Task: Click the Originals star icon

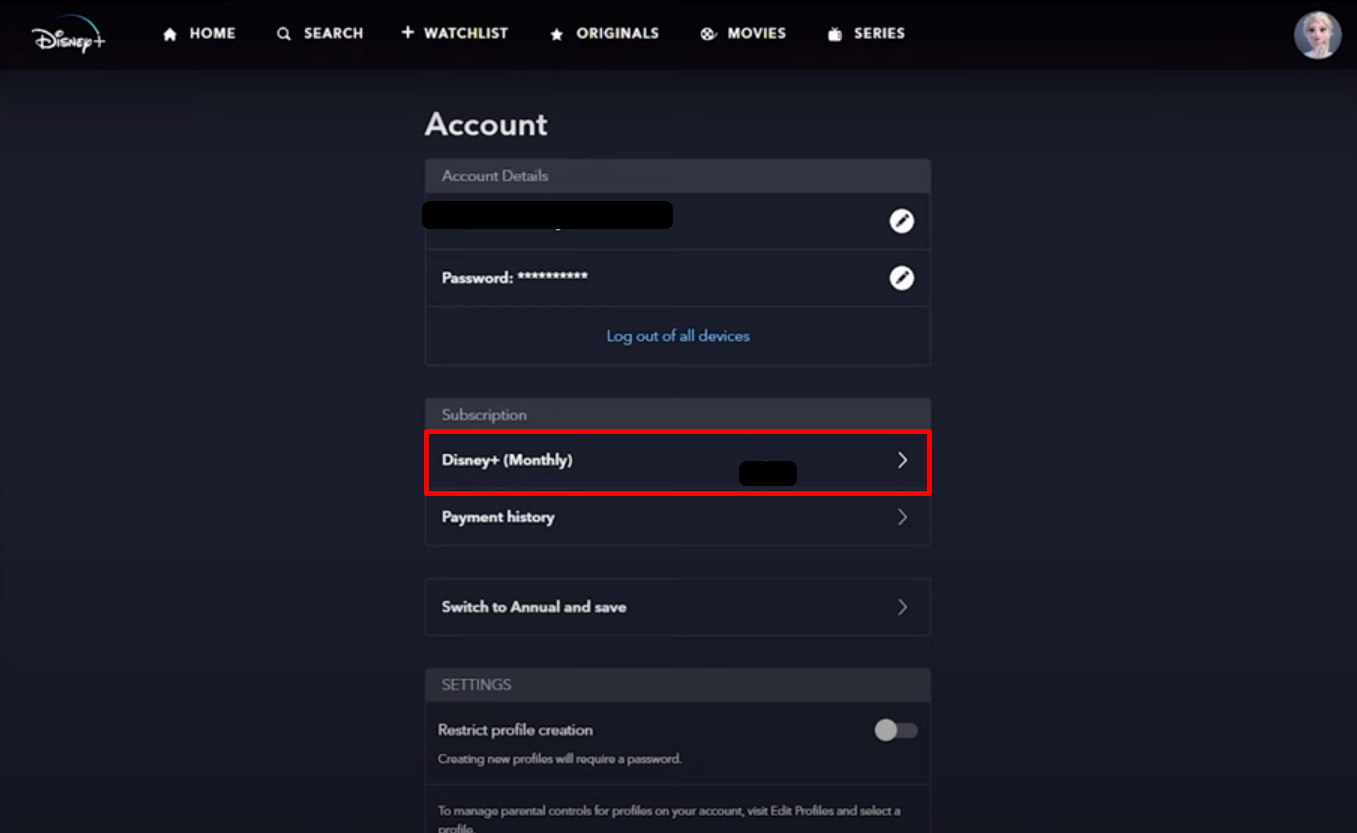Action: coord(557,34)
